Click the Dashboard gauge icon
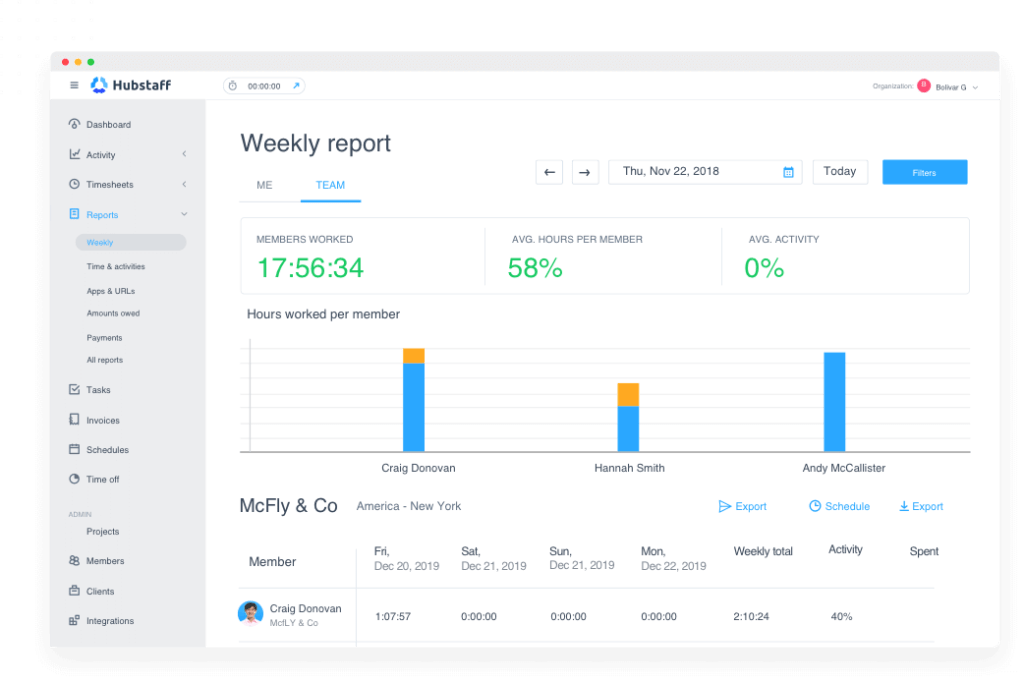This screenshot has width=1024, height=683. click(x=74, y=123)
